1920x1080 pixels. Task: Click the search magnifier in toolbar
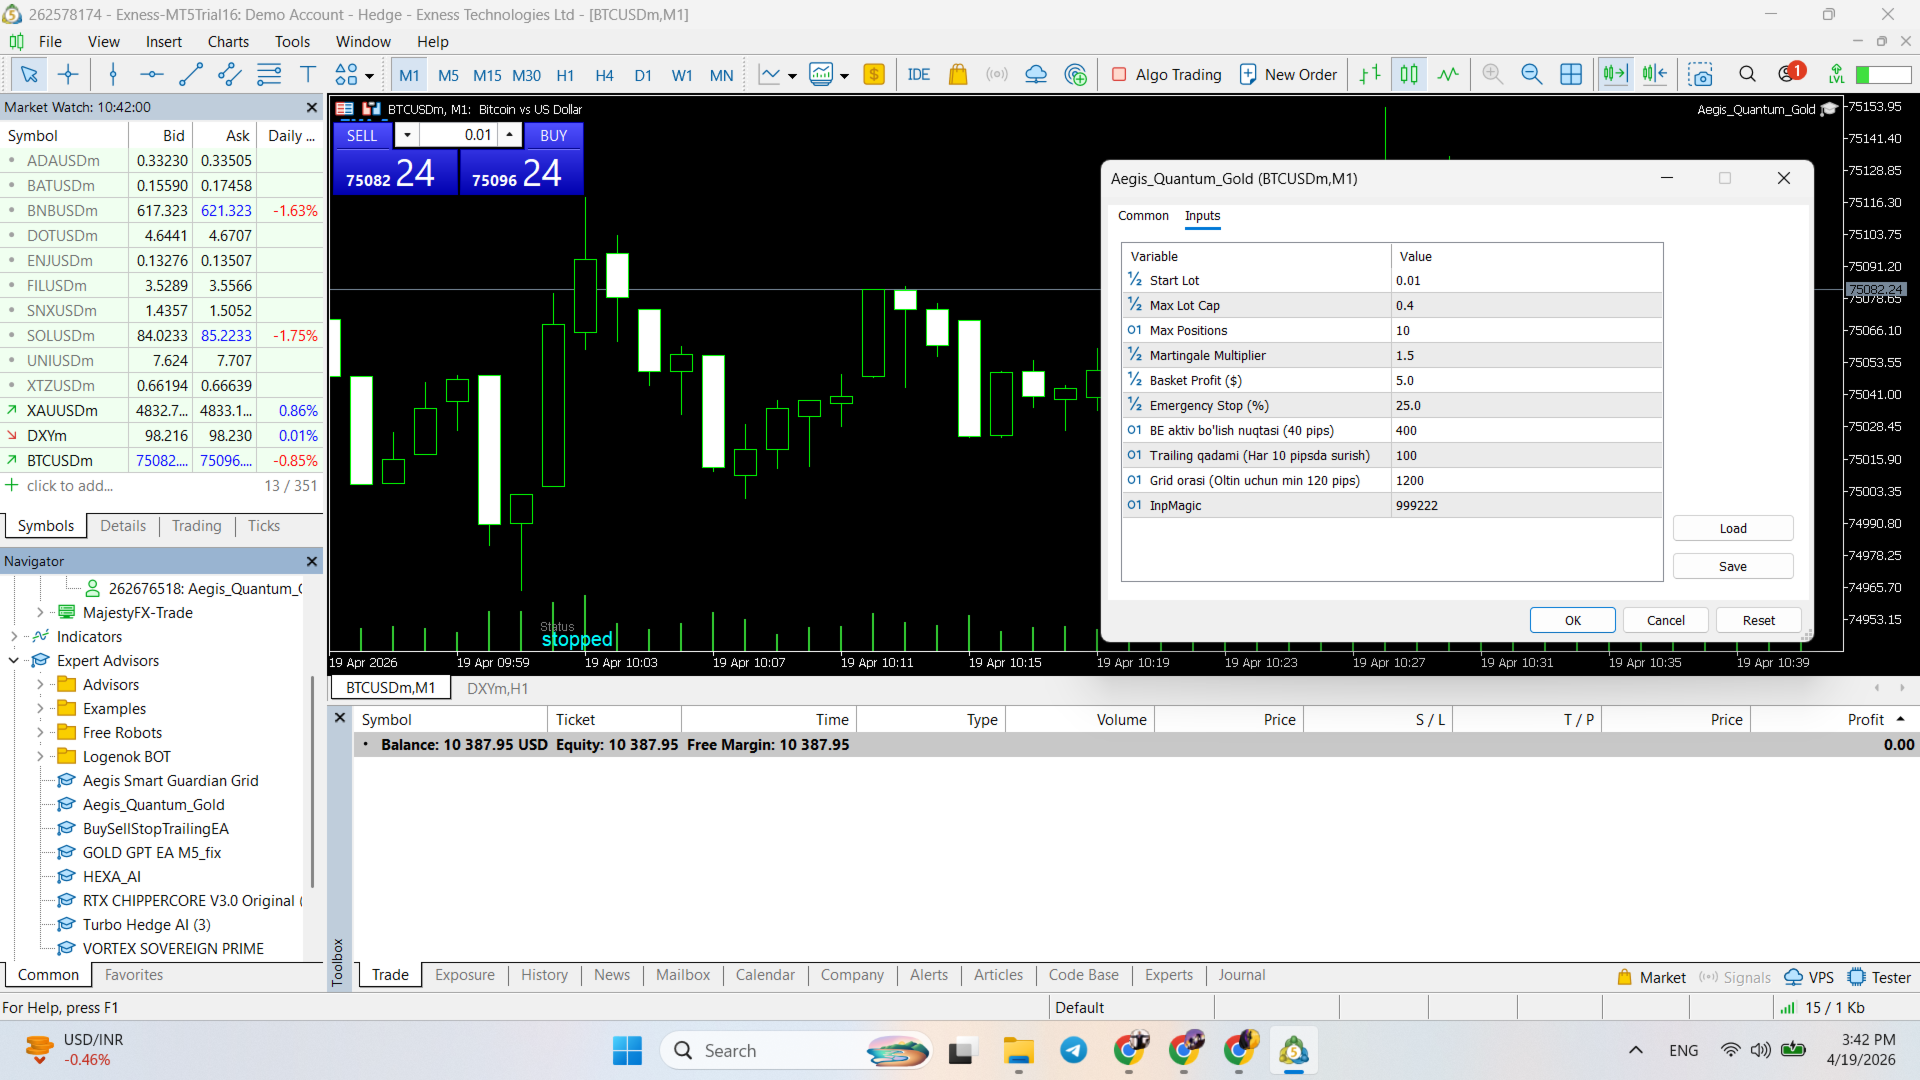1747,74
